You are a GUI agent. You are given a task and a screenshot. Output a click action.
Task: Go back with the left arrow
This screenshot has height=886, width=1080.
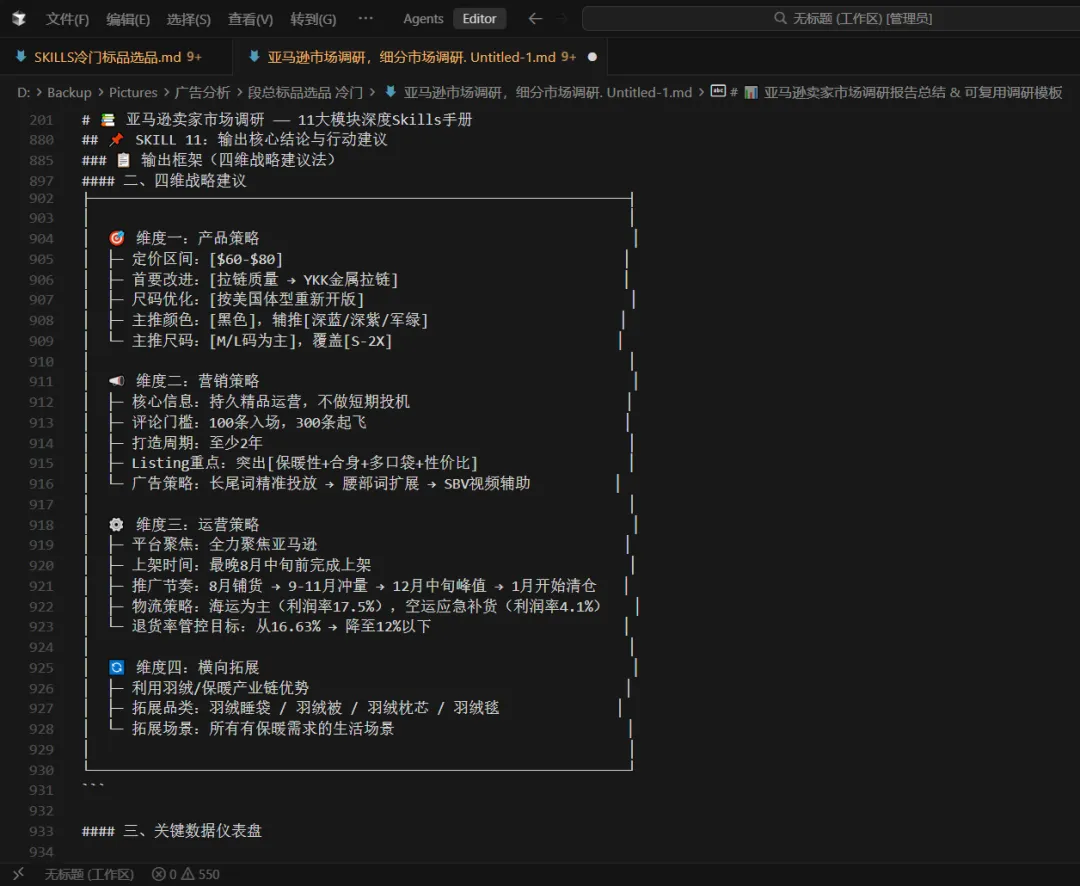pos(535,19)
